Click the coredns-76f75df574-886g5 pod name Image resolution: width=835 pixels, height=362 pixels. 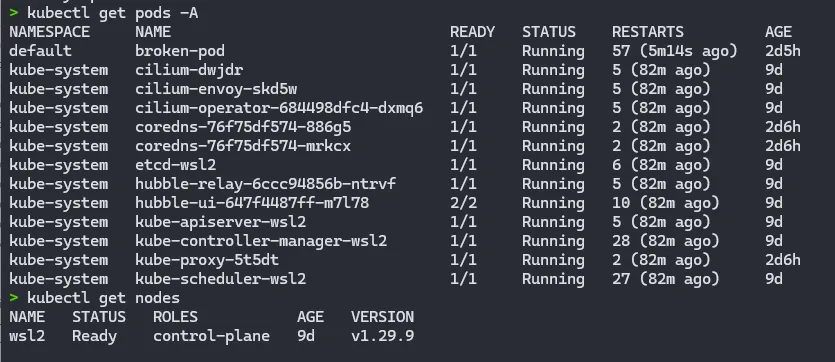point(242,127)
